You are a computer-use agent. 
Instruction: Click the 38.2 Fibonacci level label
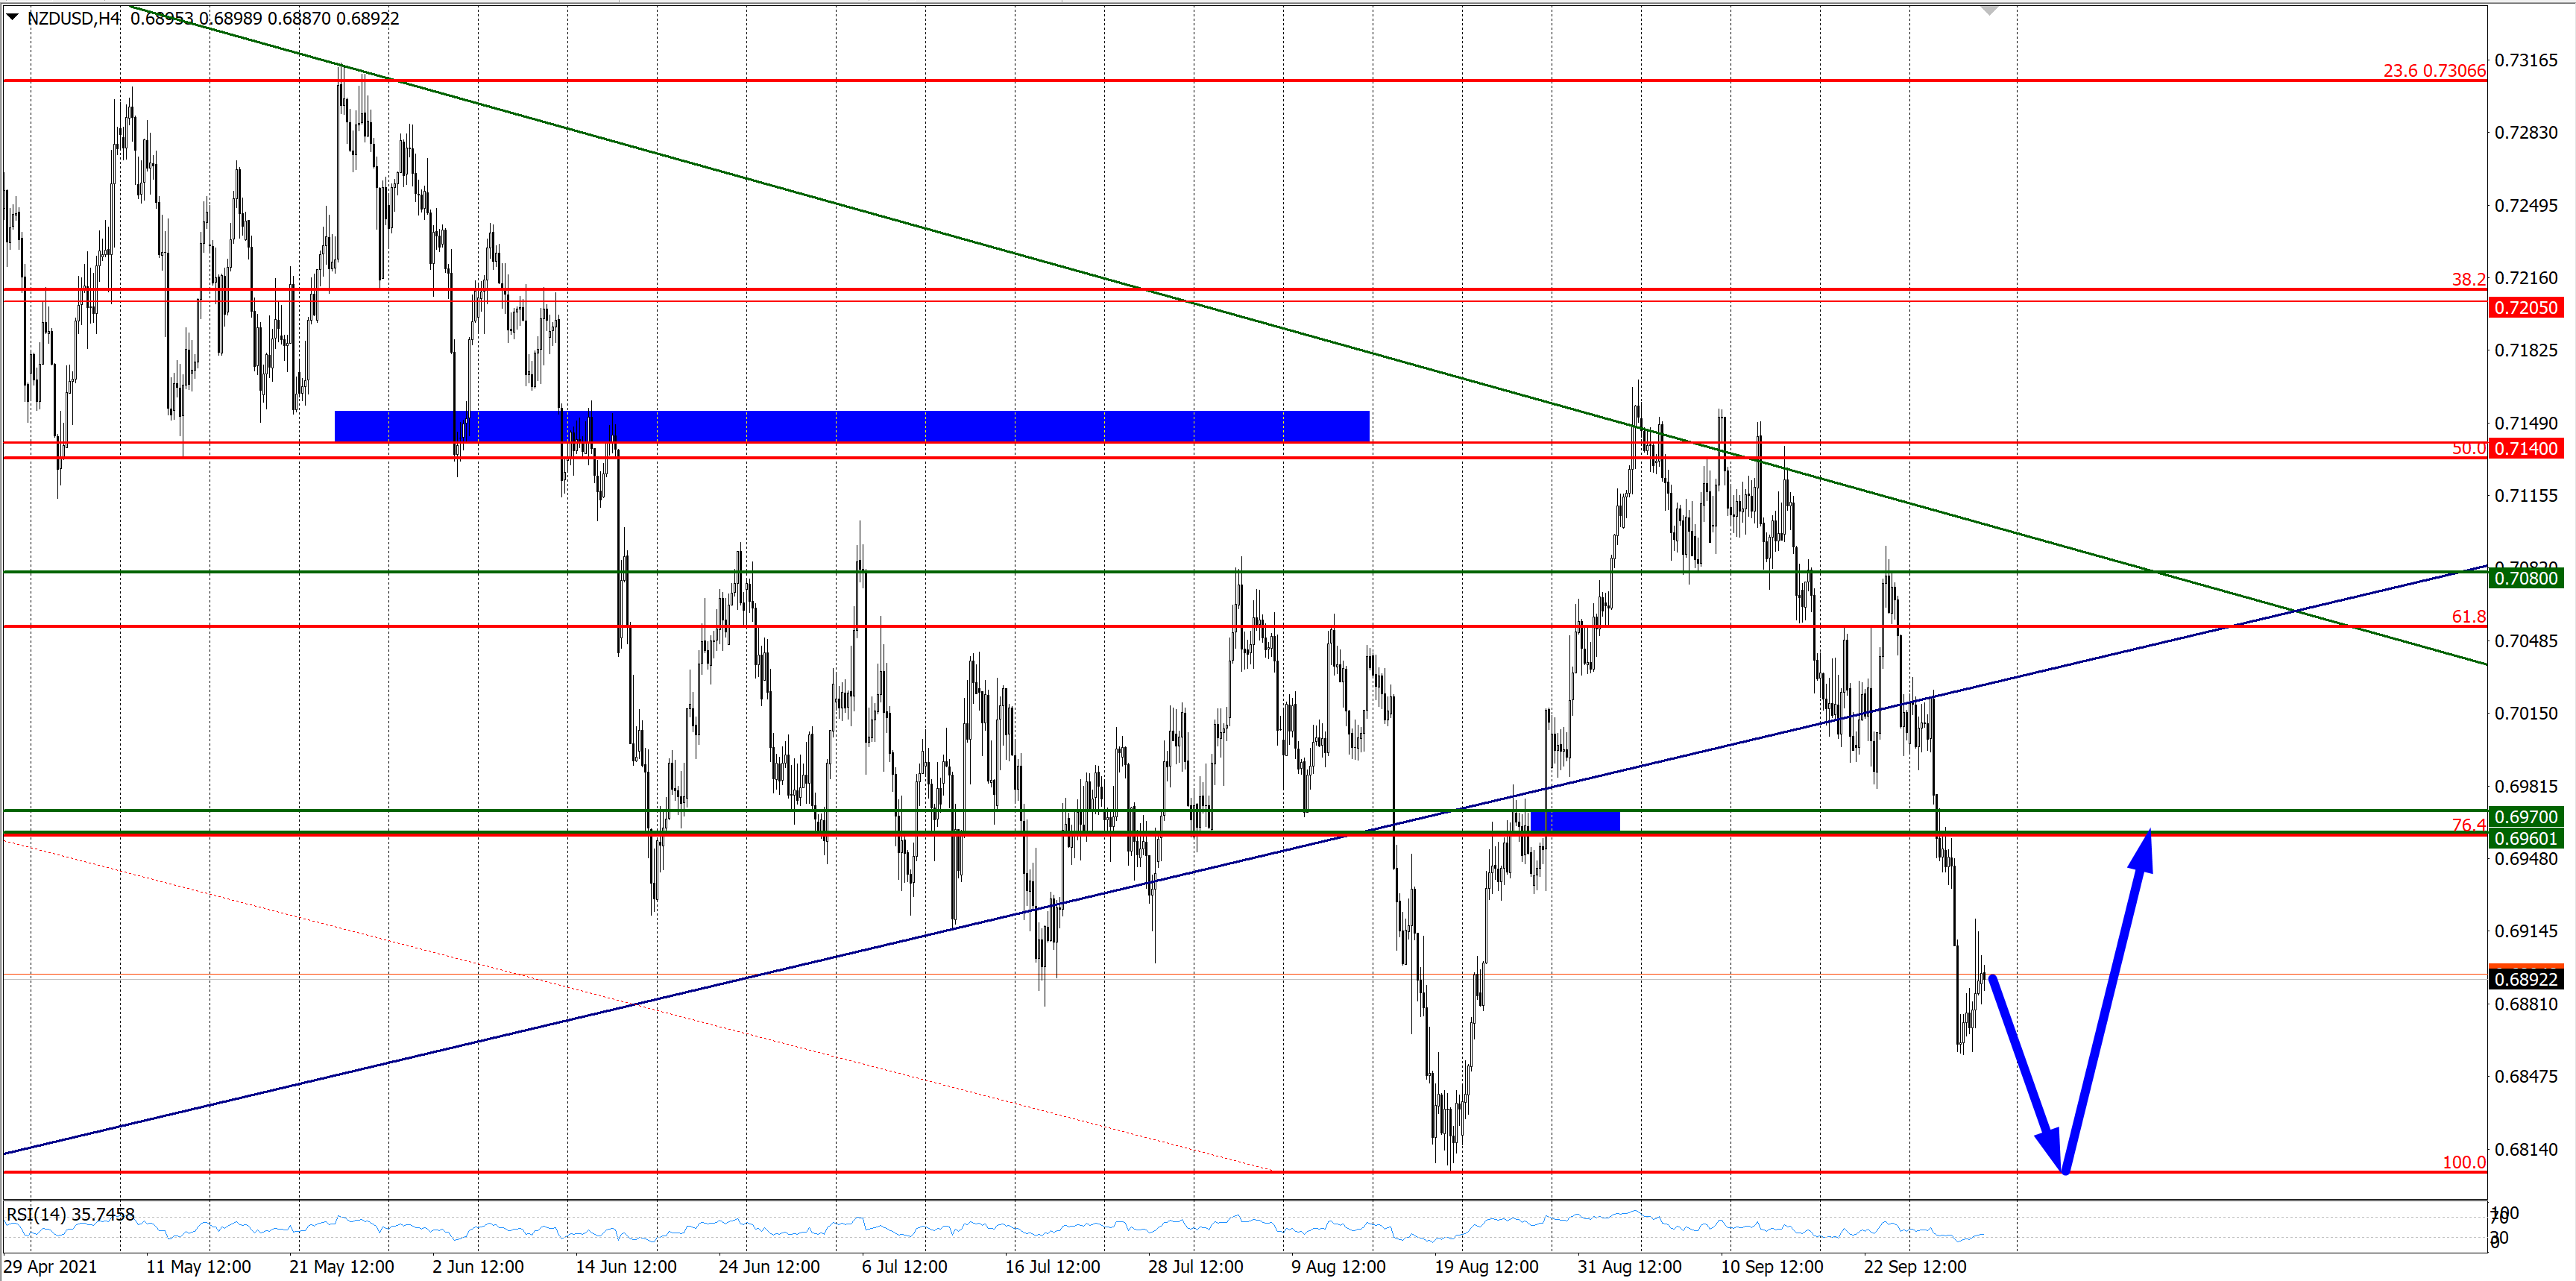[2467, 280]
